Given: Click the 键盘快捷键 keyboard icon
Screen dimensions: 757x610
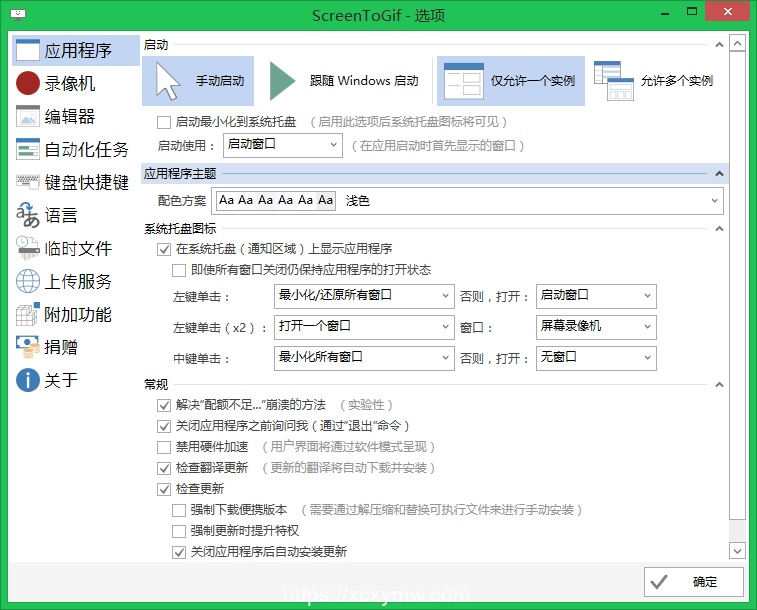Looking at the screenshot, I should [x=28, y=181].
